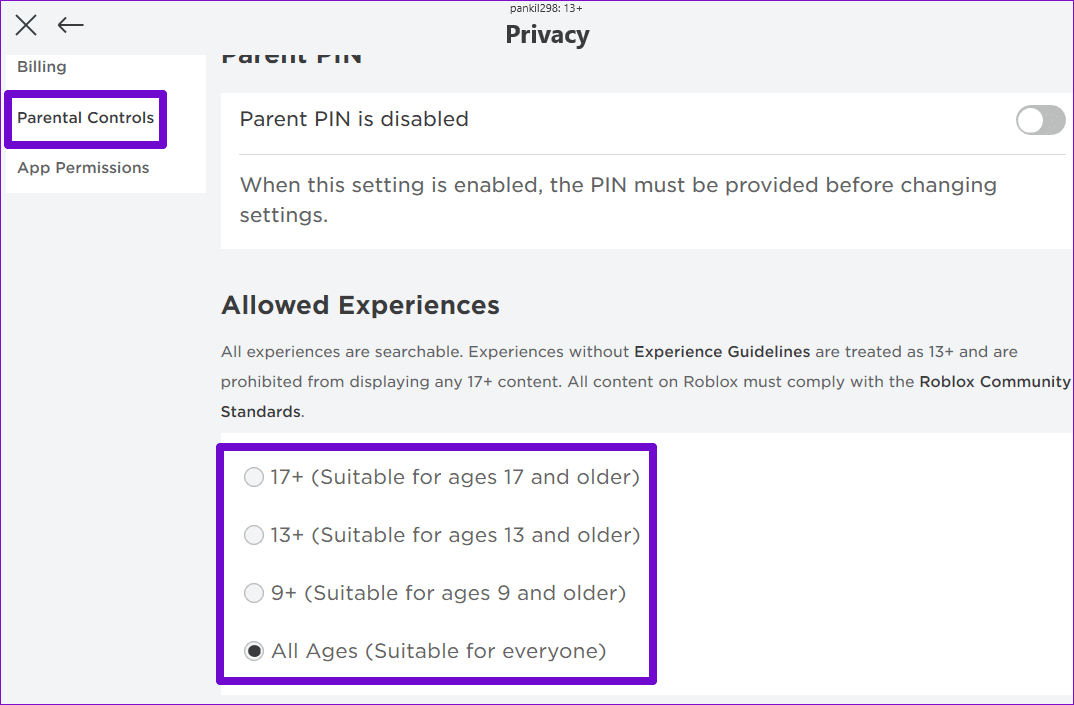Screen dimensions: 1074x705
Task: Open the App Permissions section
Action: 83,168
